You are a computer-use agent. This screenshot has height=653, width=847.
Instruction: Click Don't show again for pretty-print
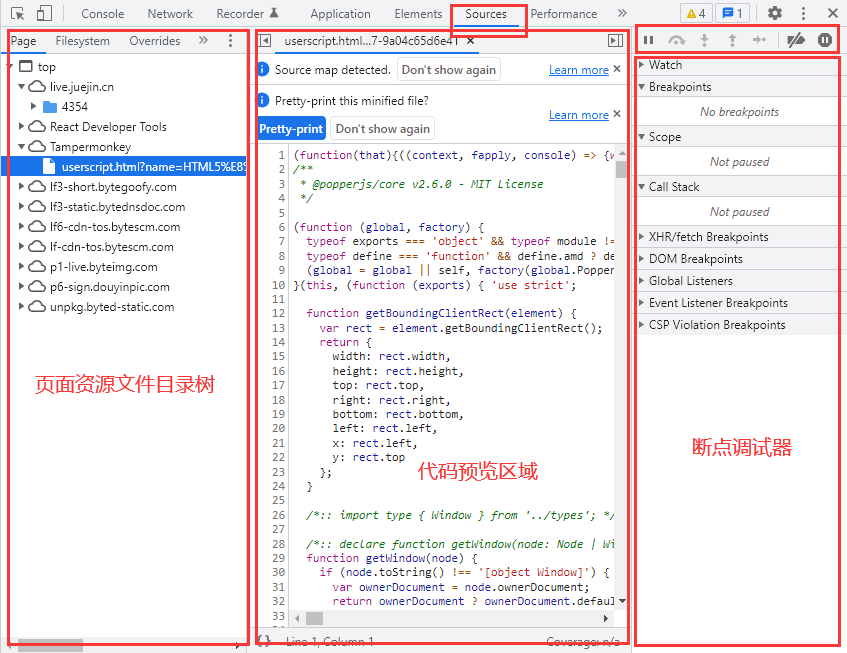coord(382,129)
